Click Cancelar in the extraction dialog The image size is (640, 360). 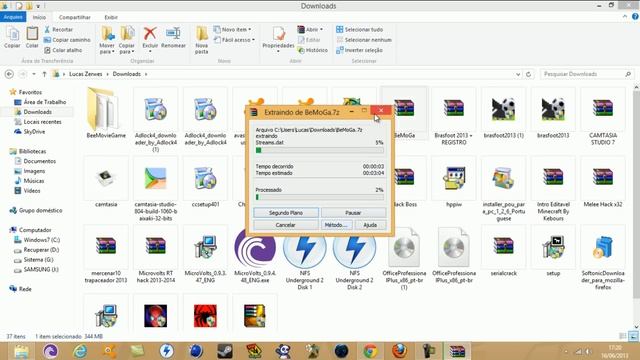(286, 225)
